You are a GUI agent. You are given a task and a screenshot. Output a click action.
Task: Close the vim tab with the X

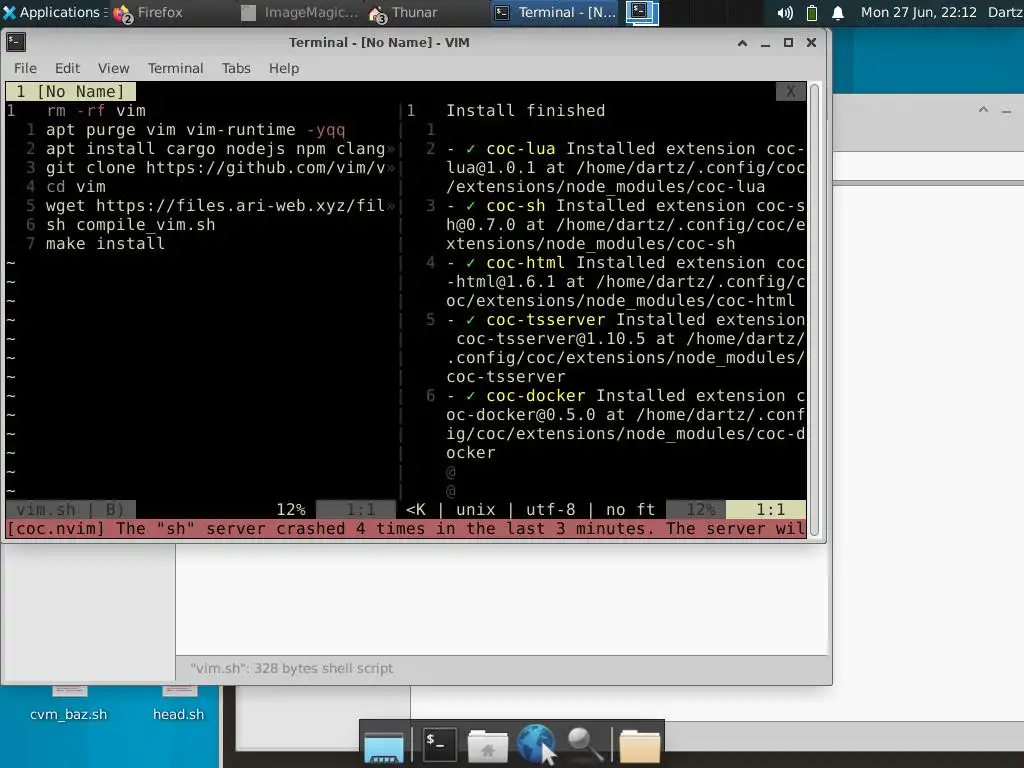click(x=790, y=91)
